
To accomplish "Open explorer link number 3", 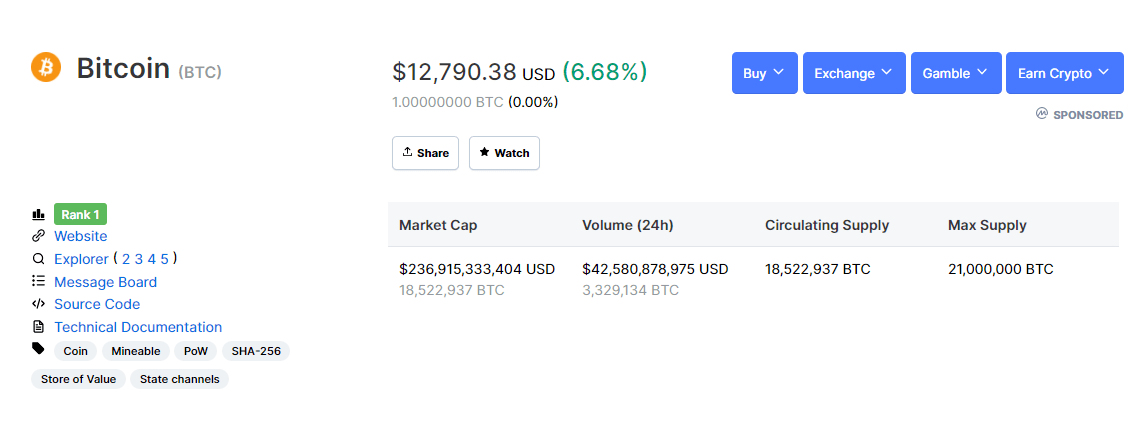I will tap(139, 258).
